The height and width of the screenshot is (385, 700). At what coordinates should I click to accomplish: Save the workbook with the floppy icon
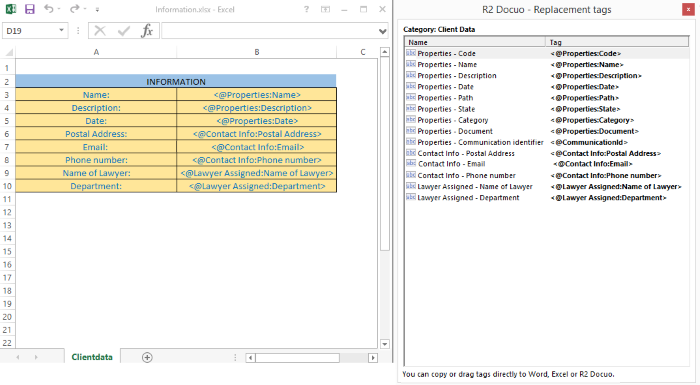[x=29, y=9]
